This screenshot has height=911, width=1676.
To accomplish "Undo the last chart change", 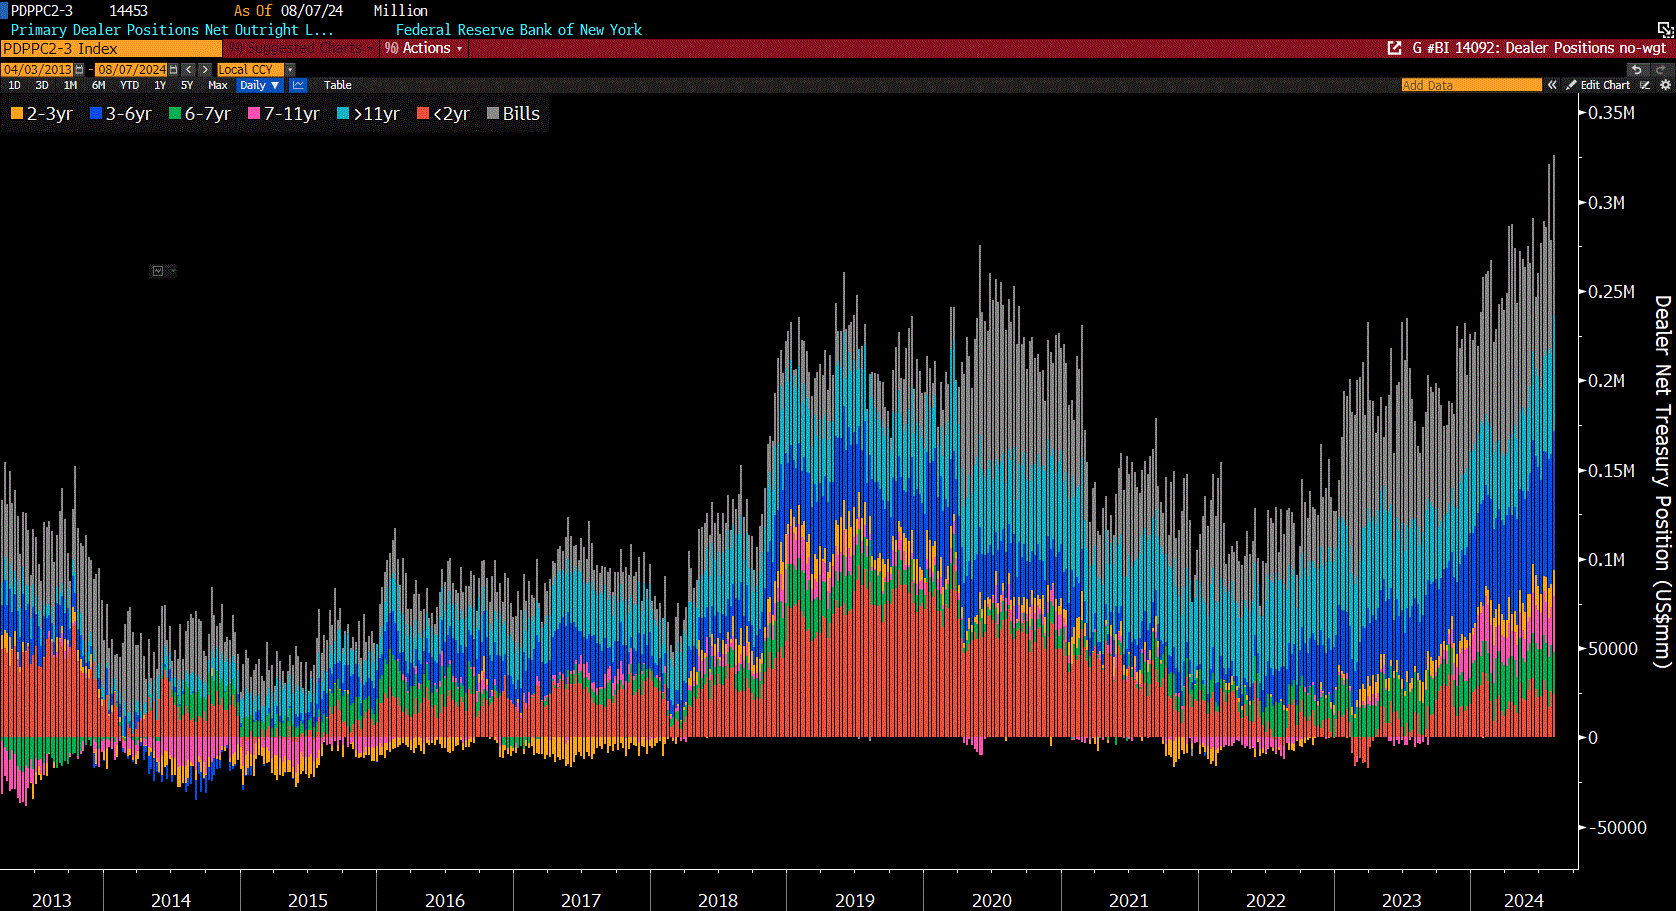I will click(x=1637, y=69).
